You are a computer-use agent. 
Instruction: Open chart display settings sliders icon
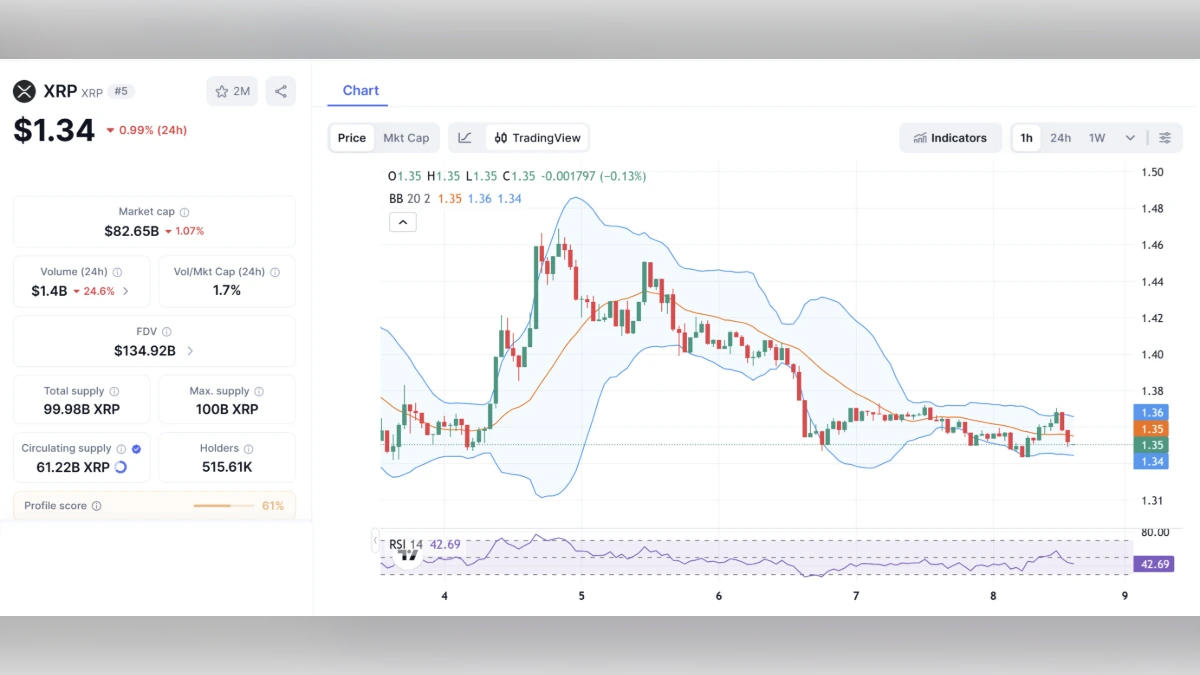coord(1165,138)
